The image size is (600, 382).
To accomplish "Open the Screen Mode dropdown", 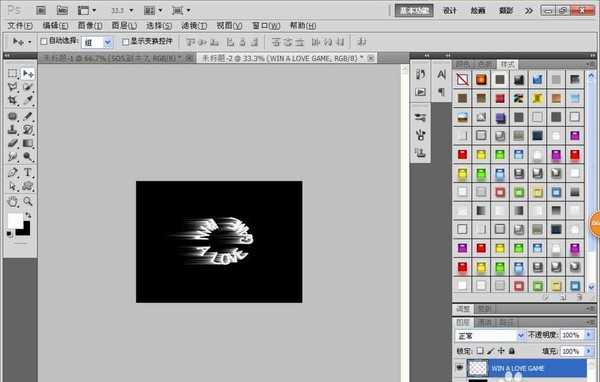I will [x=181, y=10].
